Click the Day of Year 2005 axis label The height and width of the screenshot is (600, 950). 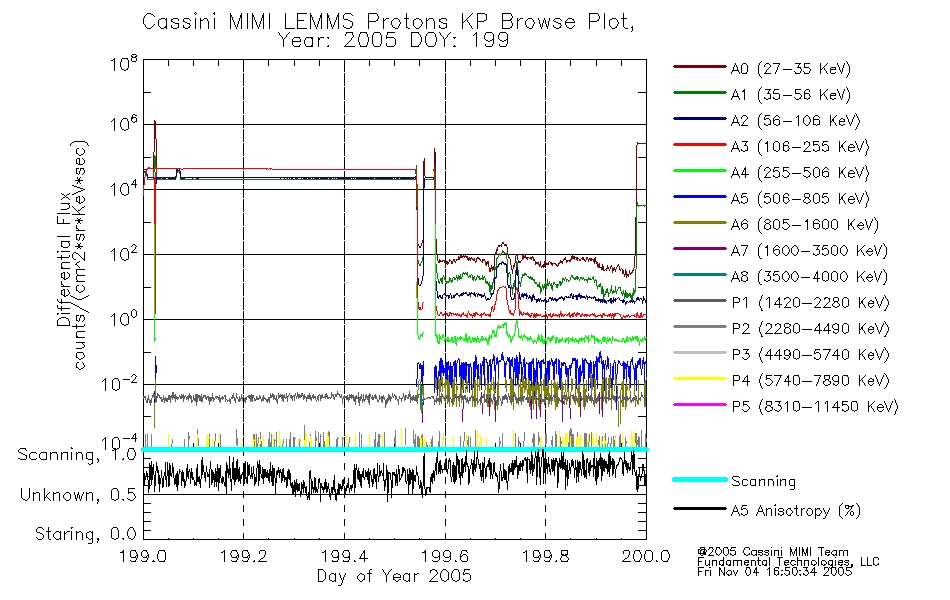[394, 576]
